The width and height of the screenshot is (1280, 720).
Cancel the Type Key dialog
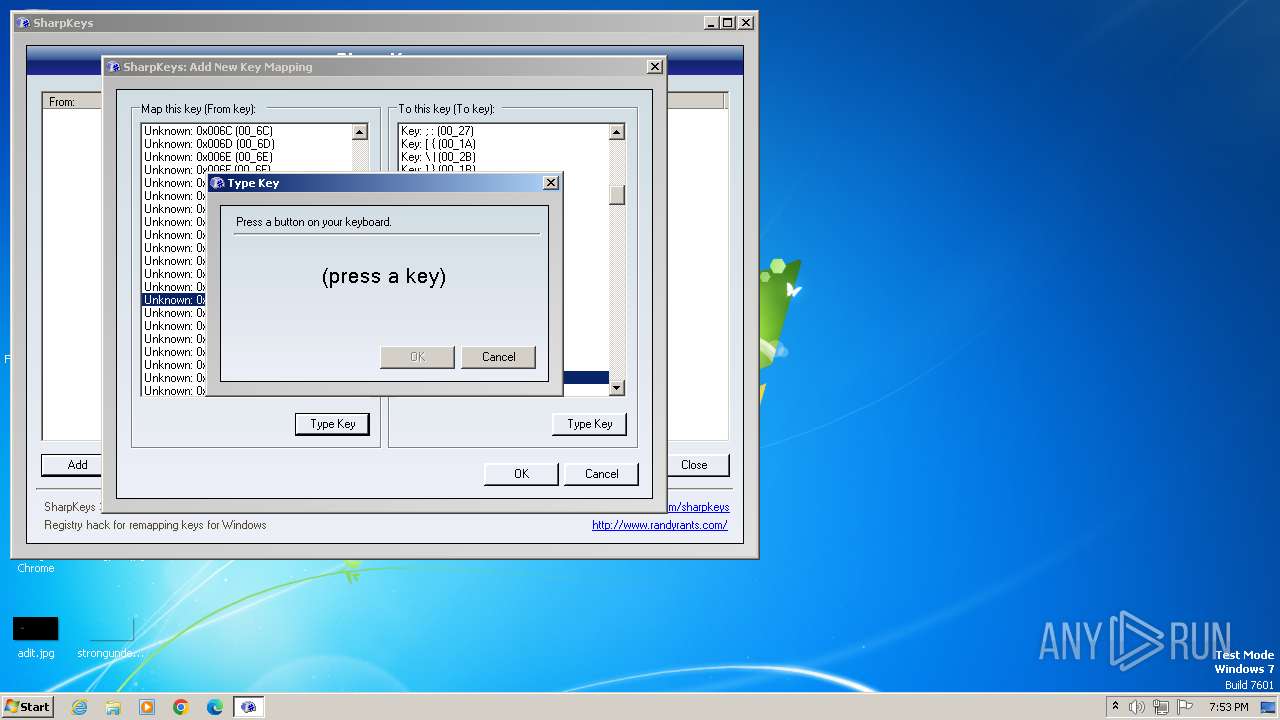[498, 357]
